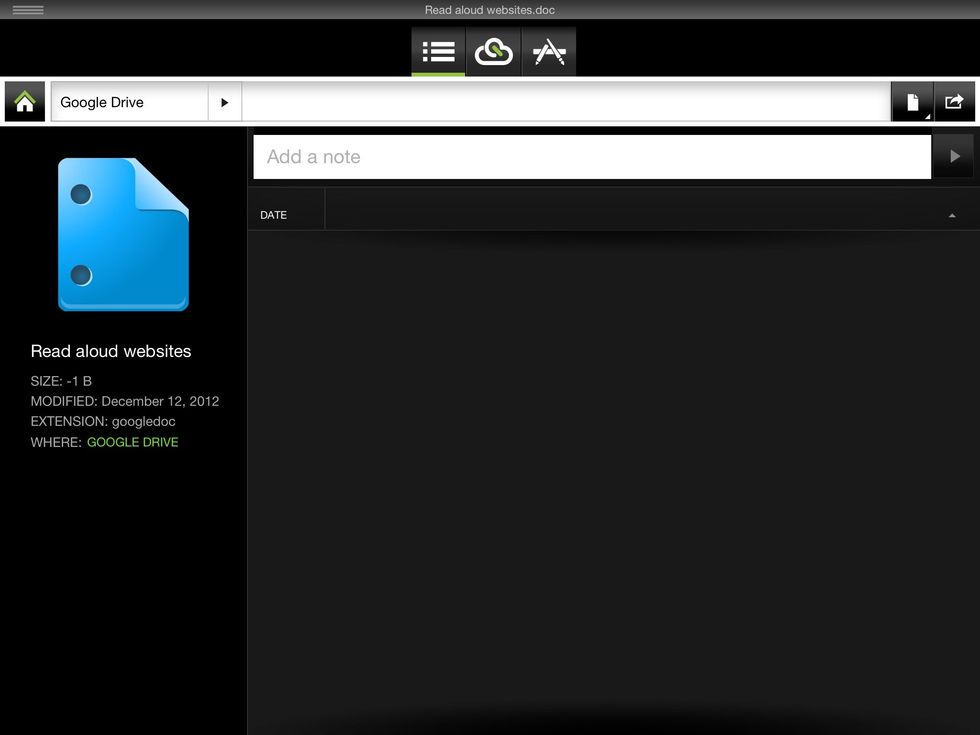The height and width of the screenshot is (735, 980).
Task: Click the home navigation icon
Action: [24, 101]
